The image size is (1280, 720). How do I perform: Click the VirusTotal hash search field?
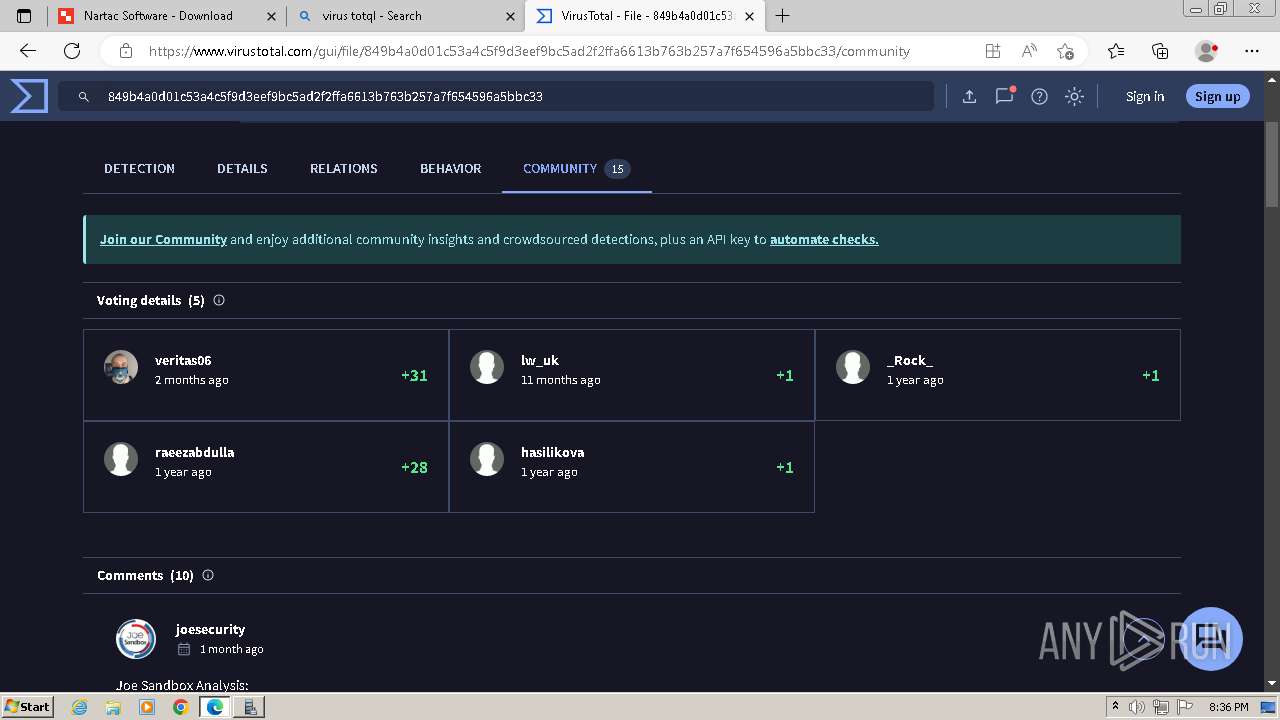[496, 97]
